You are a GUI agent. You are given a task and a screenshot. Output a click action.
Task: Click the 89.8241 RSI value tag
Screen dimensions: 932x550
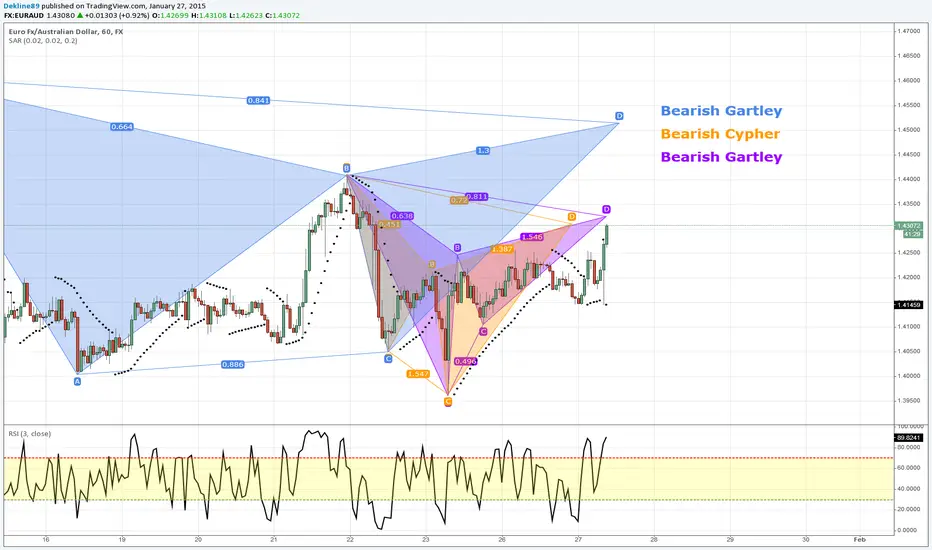[908, 438]
